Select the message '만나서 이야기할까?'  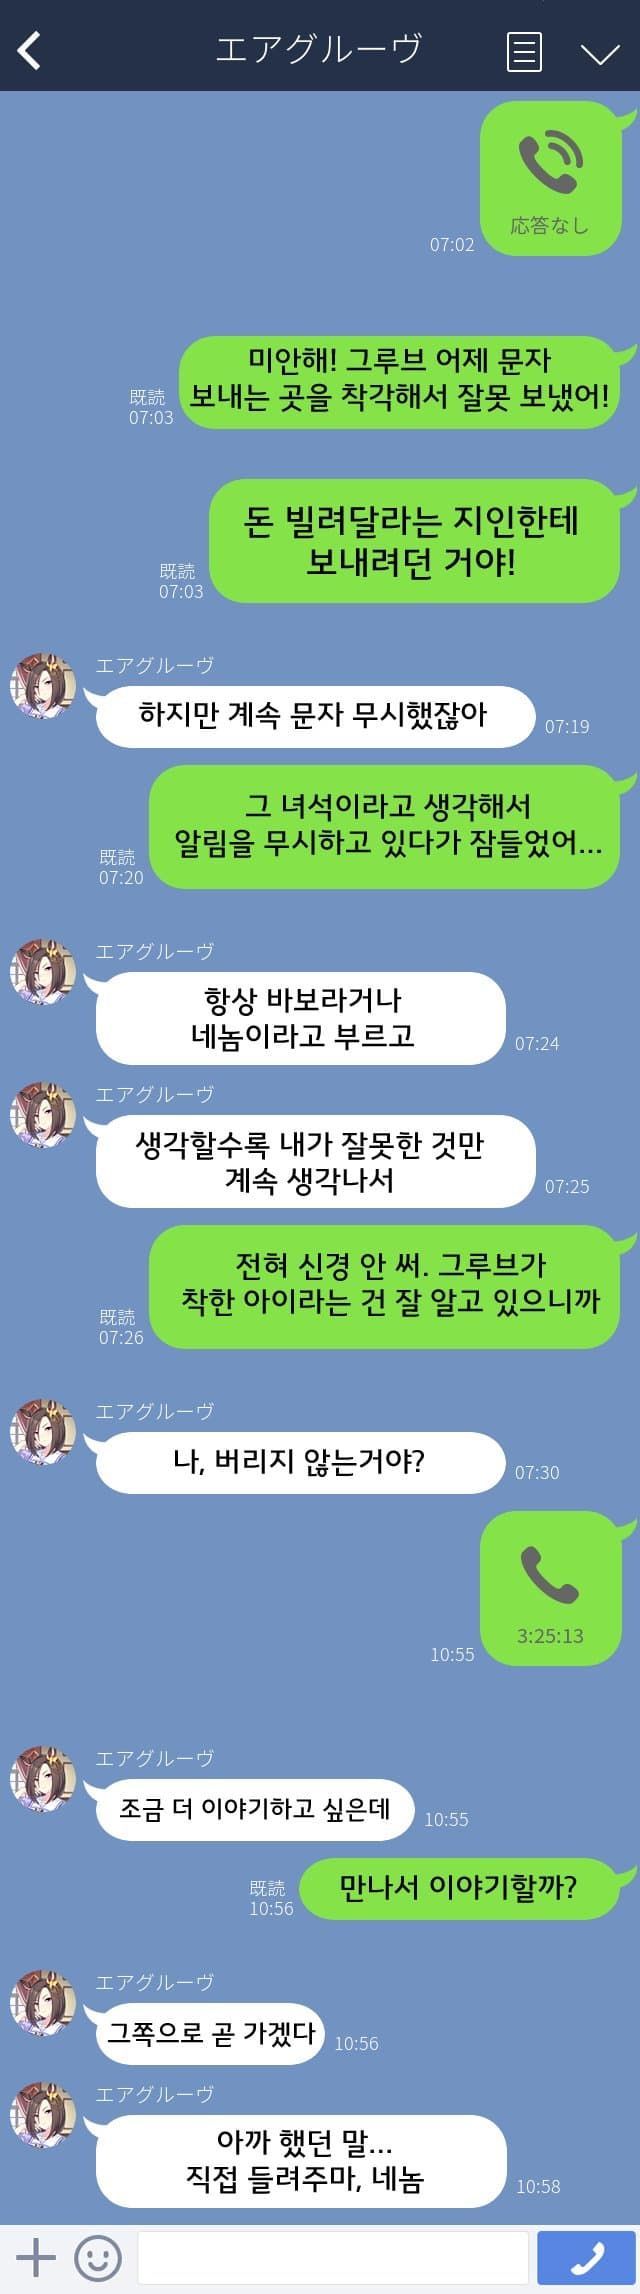click(x=460, y=1888)
